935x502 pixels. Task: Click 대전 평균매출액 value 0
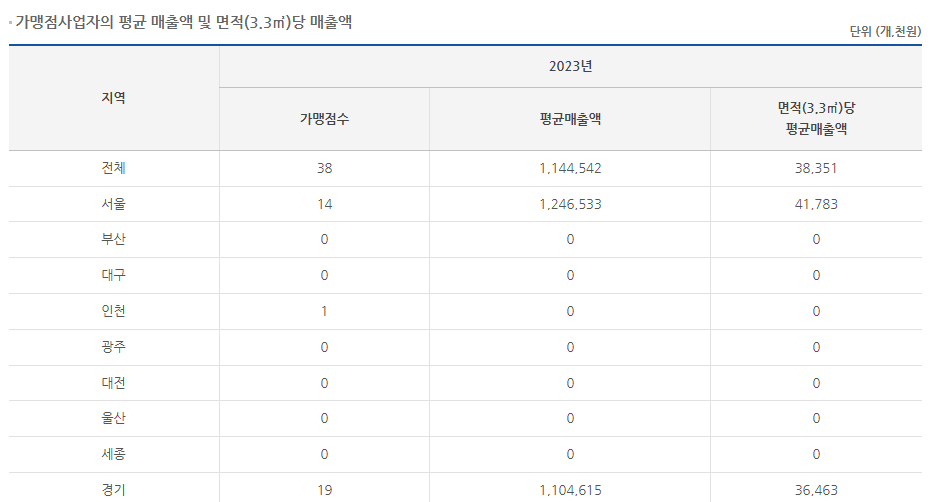click(570, 383)
